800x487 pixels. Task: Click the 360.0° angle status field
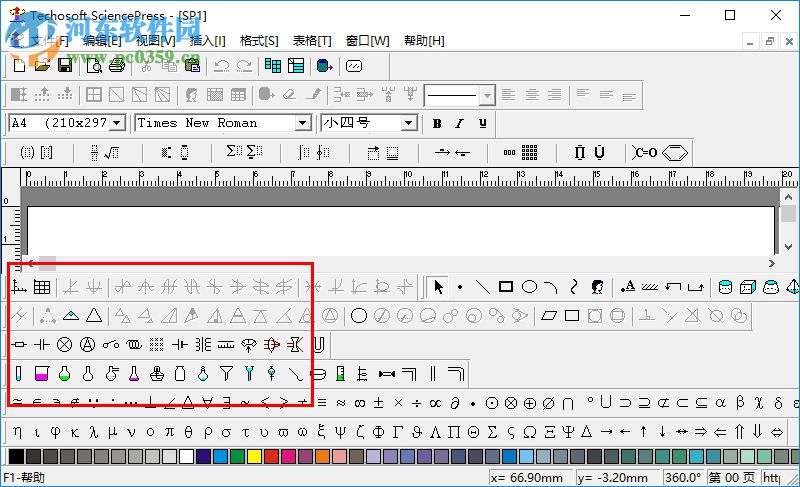pyautogui.click(x=683, y=478)
